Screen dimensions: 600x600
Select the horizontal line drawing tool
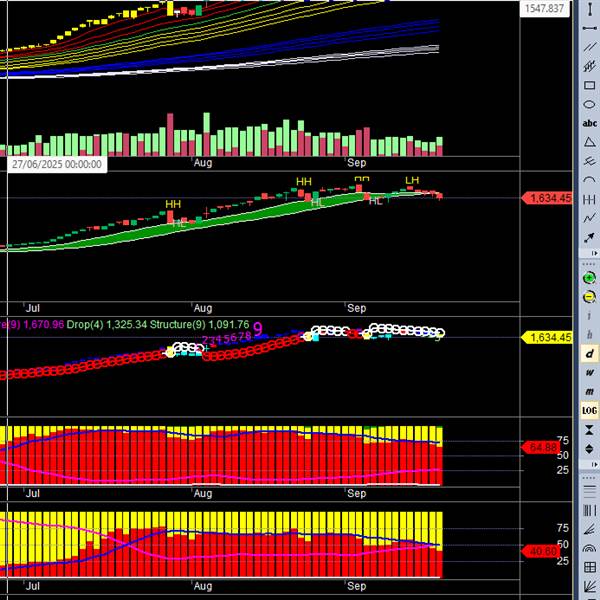point(589,28)
